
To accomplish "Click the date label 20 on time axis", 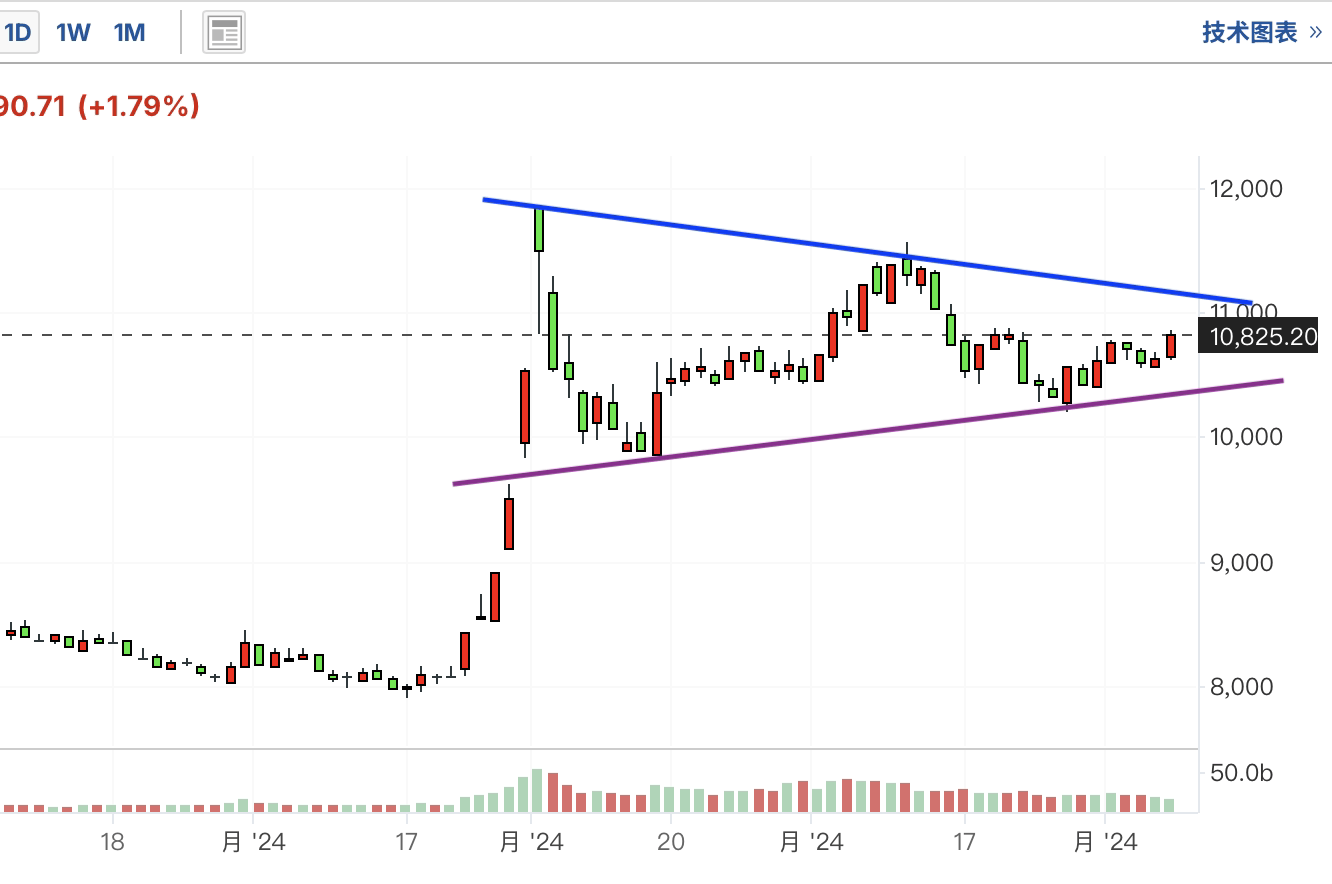I will point(671,842).
